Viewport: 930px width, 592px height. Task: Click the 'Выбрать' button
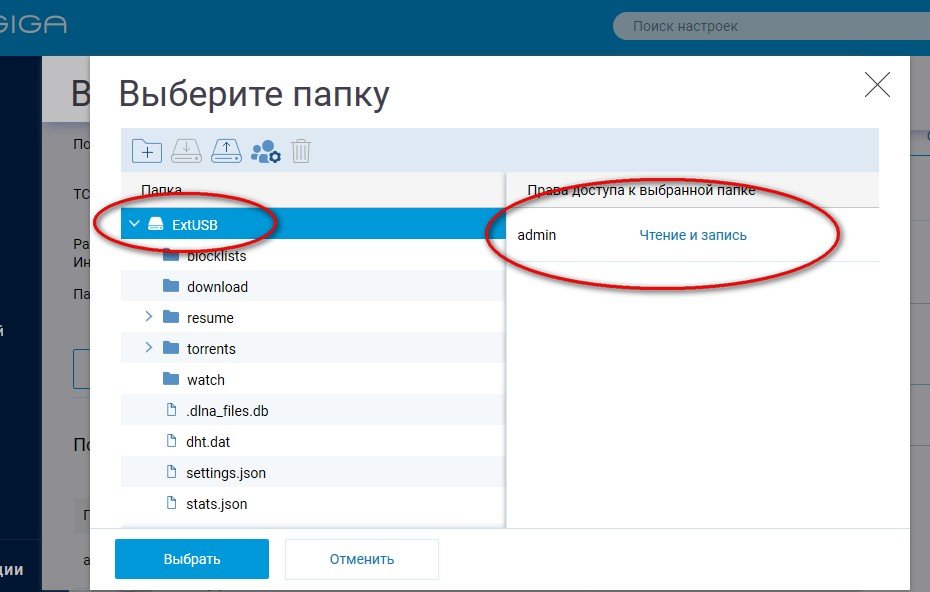click(192, 559)
